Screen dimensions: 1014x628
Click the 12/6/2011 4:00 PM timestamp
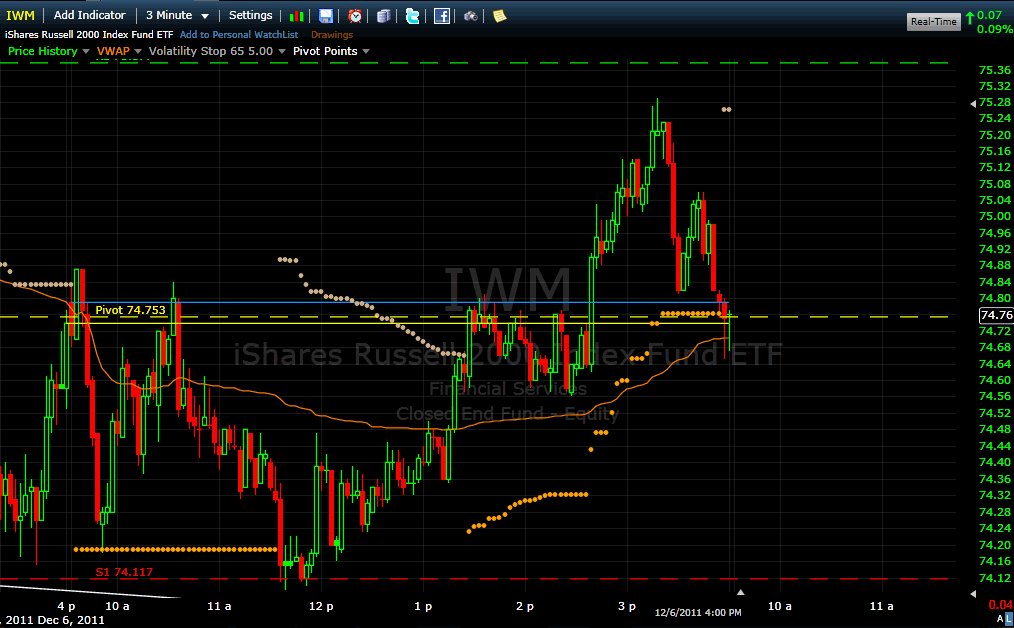click(x=698, y=612)
